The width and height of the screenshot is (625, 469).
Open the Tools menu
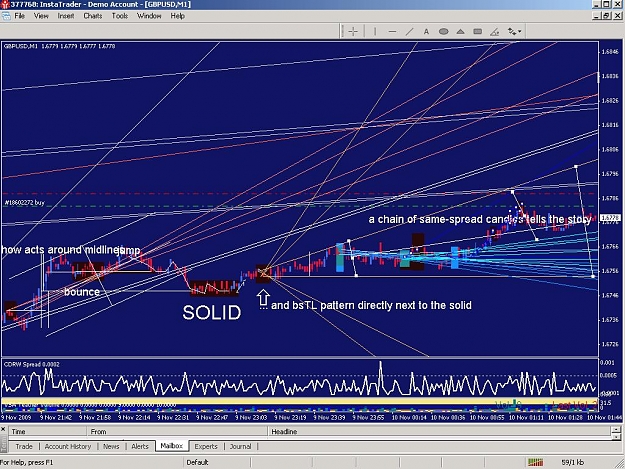[120, 16]
